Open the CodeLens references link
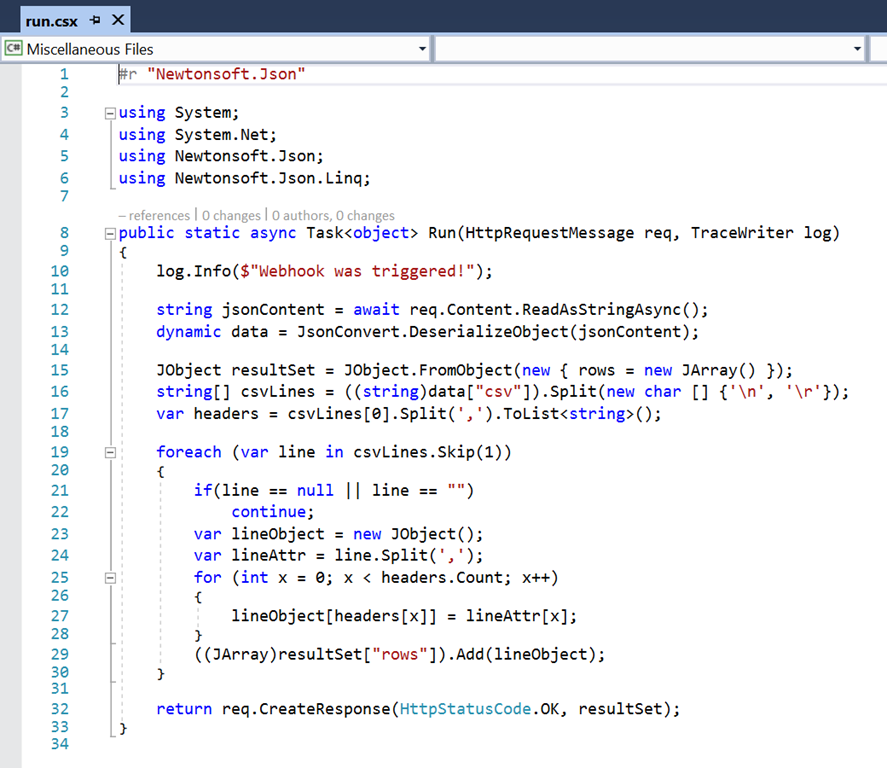Image resolution: width=887 pixels, height=768 pixels. point(153,215)
